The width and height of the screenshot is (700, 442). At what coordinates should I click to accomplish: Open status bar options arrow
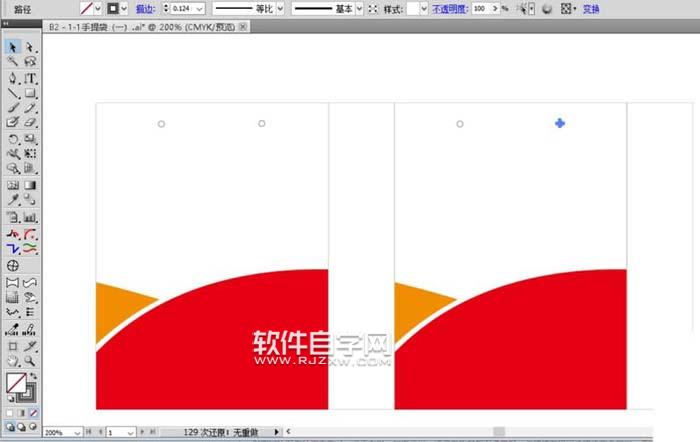tap(277, 432)
